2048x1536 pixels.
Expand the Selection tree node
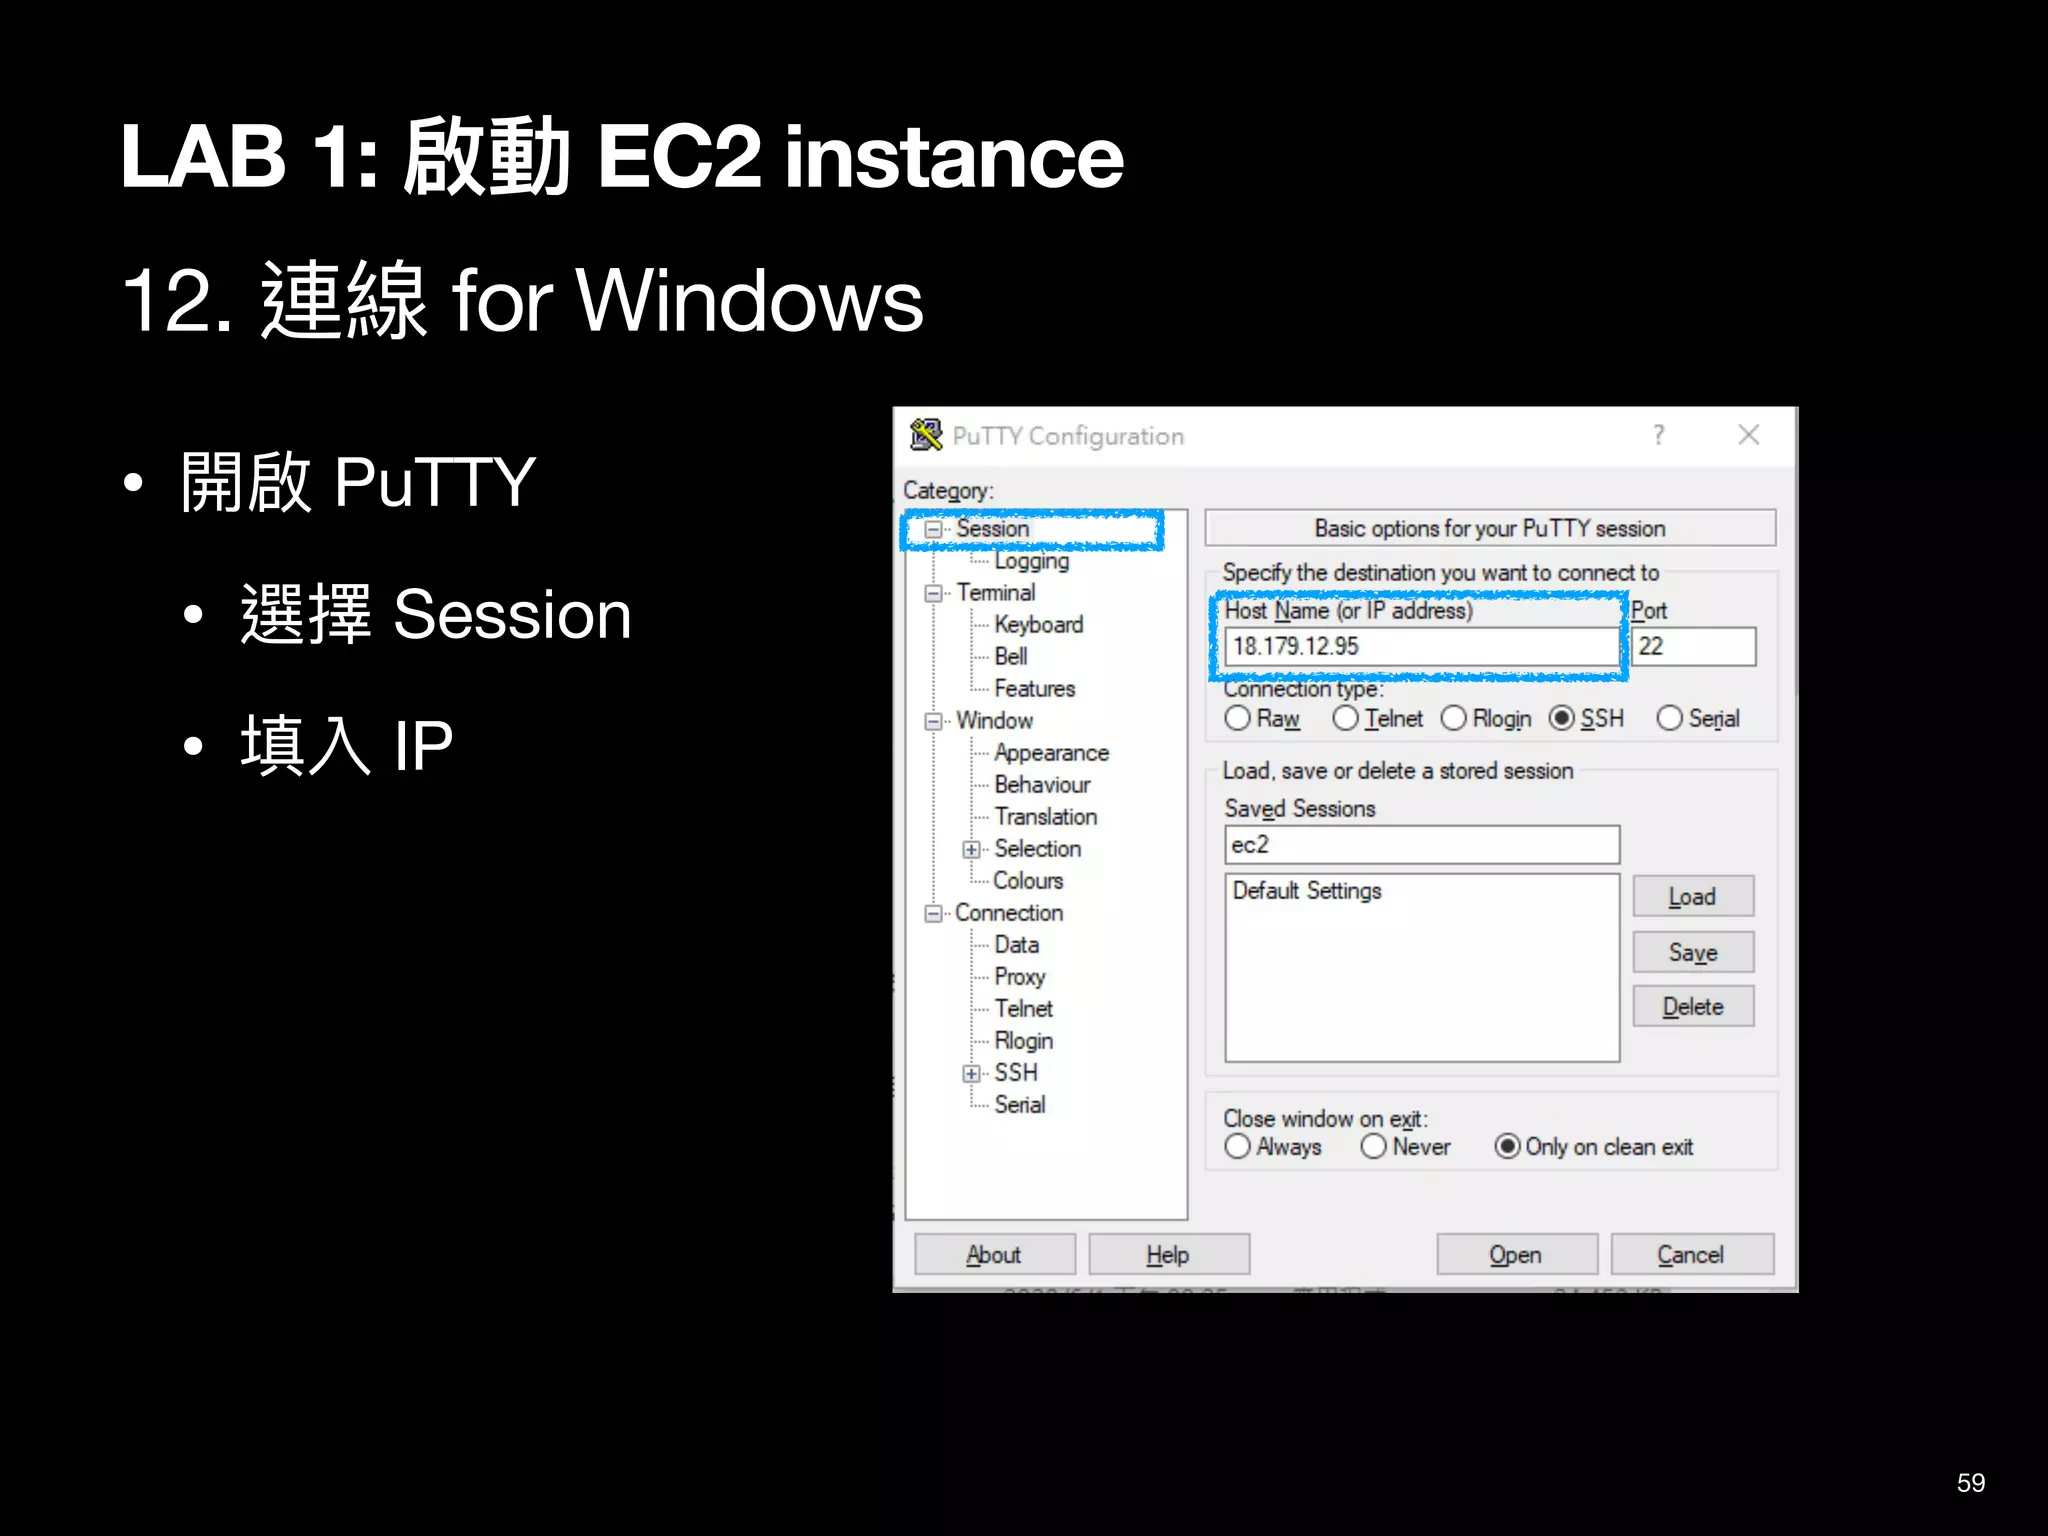971,849
